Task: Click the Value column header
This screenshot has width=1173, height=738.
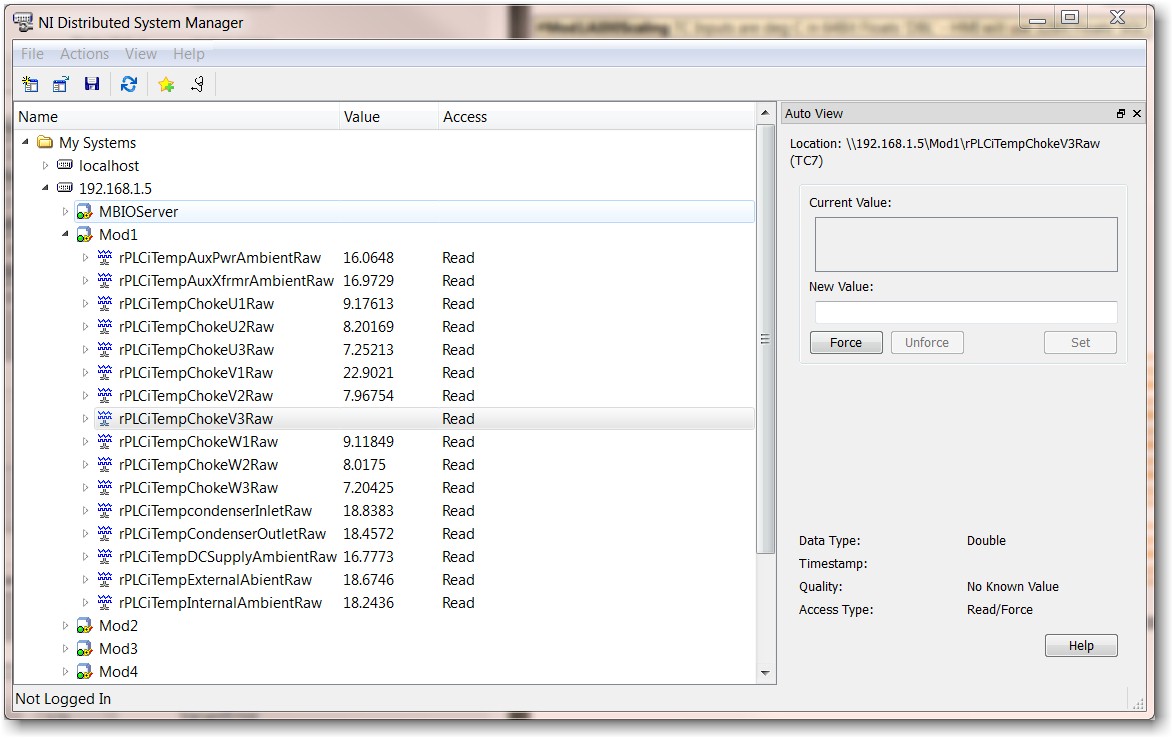Action: click(x=389, y=117)
